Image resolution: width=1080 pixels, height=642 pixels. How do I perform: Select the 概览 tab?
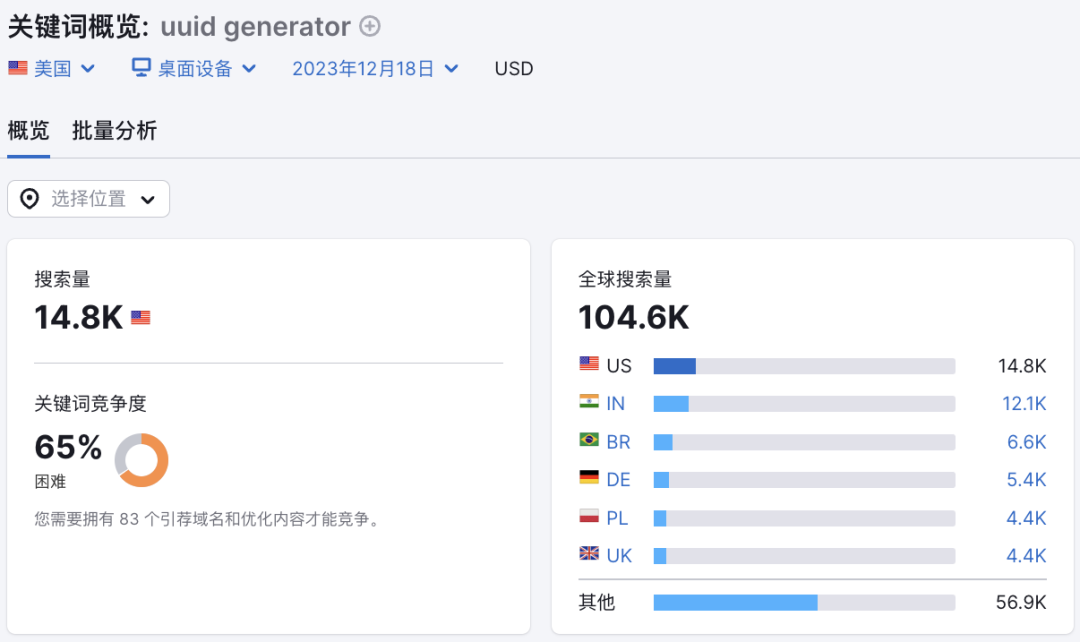[x=28, y=131]
